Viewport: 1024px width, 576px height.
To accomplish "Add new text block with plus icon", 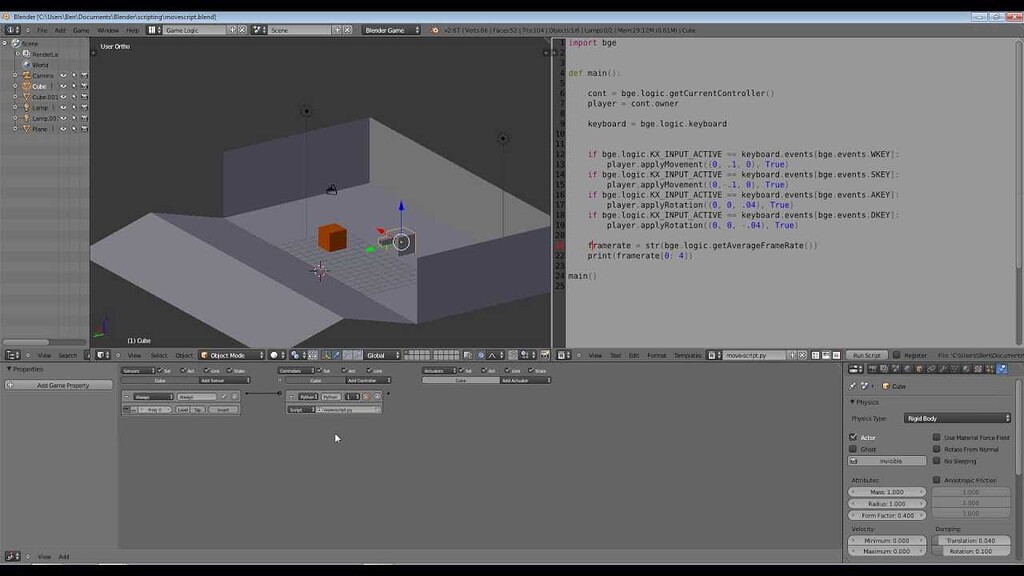I will [x=792, y=355].
